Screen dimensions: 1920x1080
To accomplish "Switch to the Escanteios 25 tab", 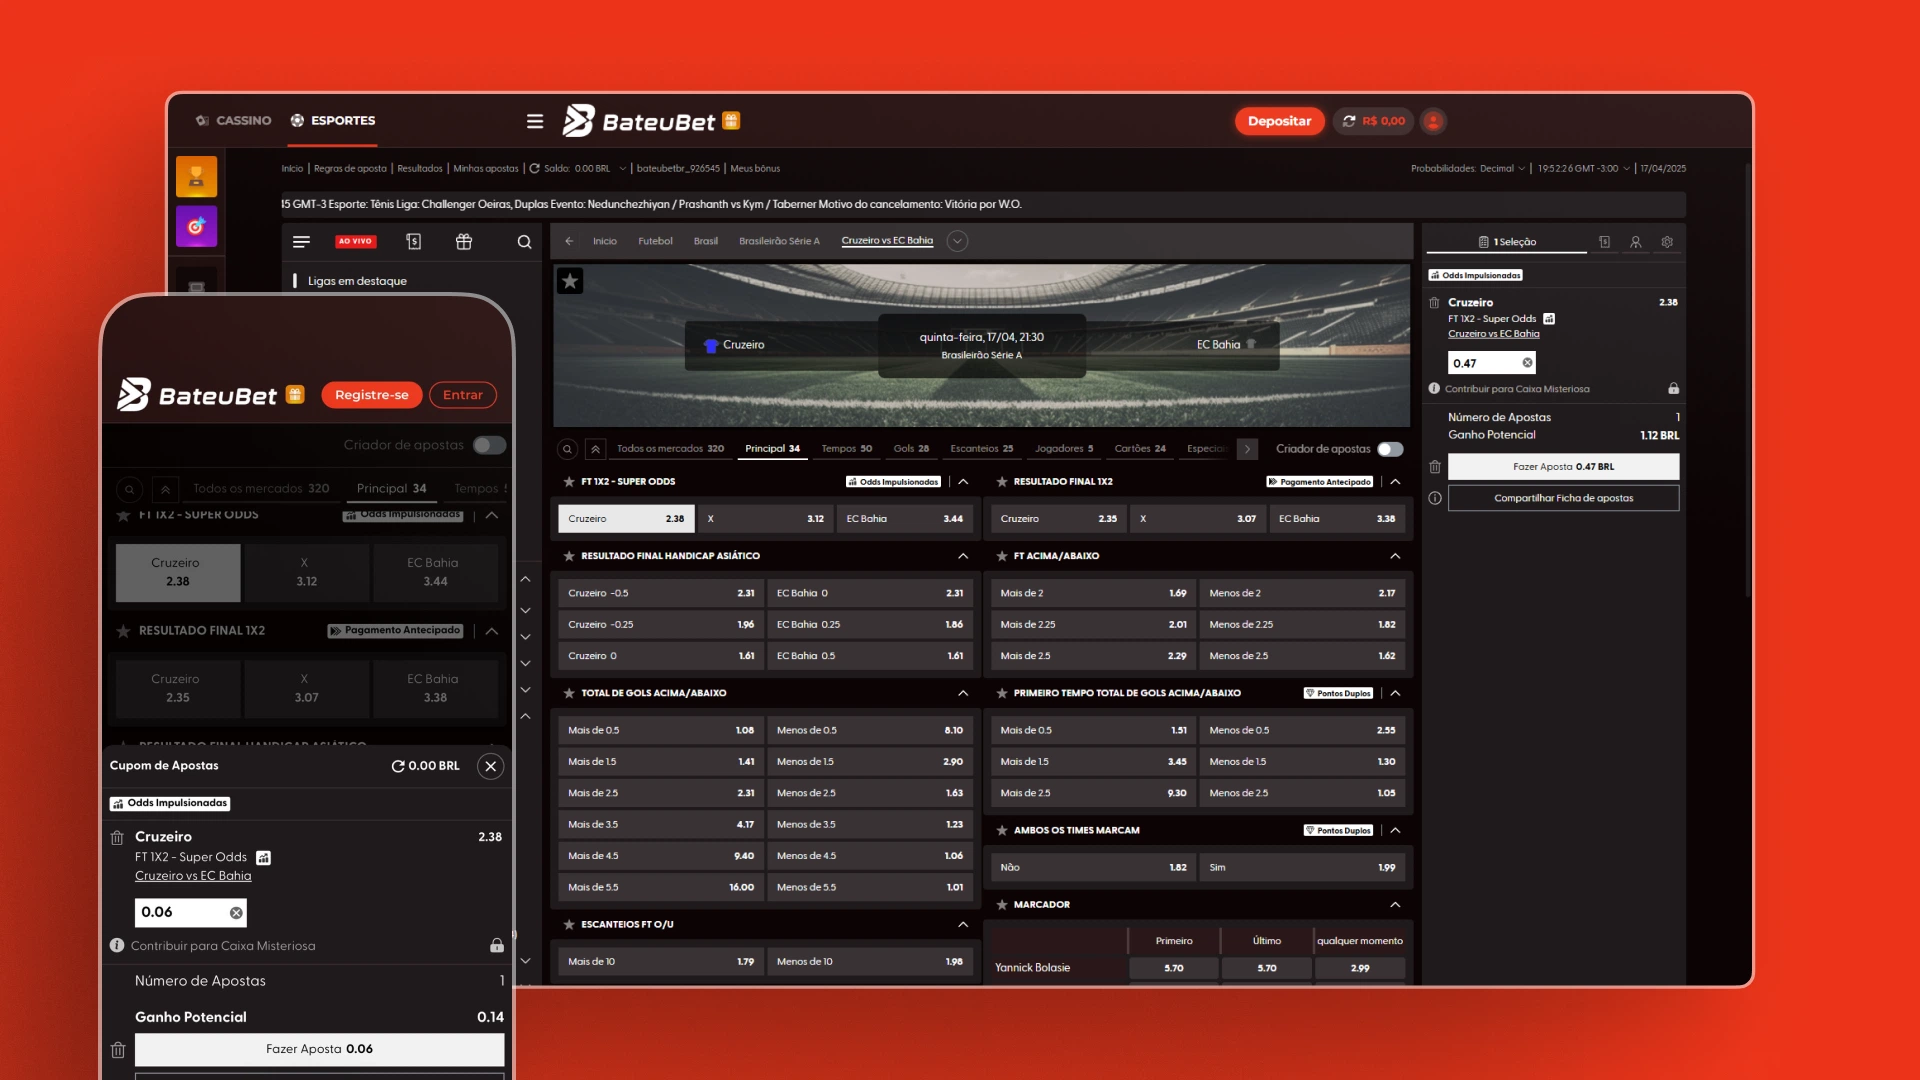I will (981, 449).
